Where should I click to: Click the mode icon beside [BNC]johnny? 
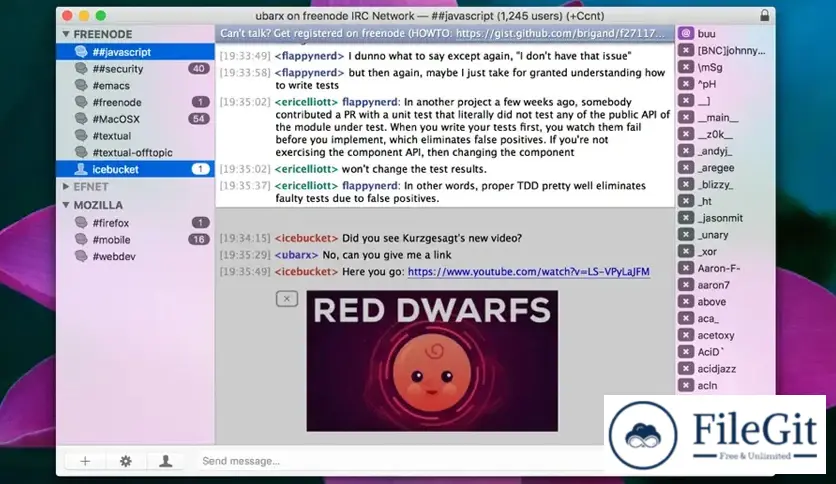coord(686,51)
